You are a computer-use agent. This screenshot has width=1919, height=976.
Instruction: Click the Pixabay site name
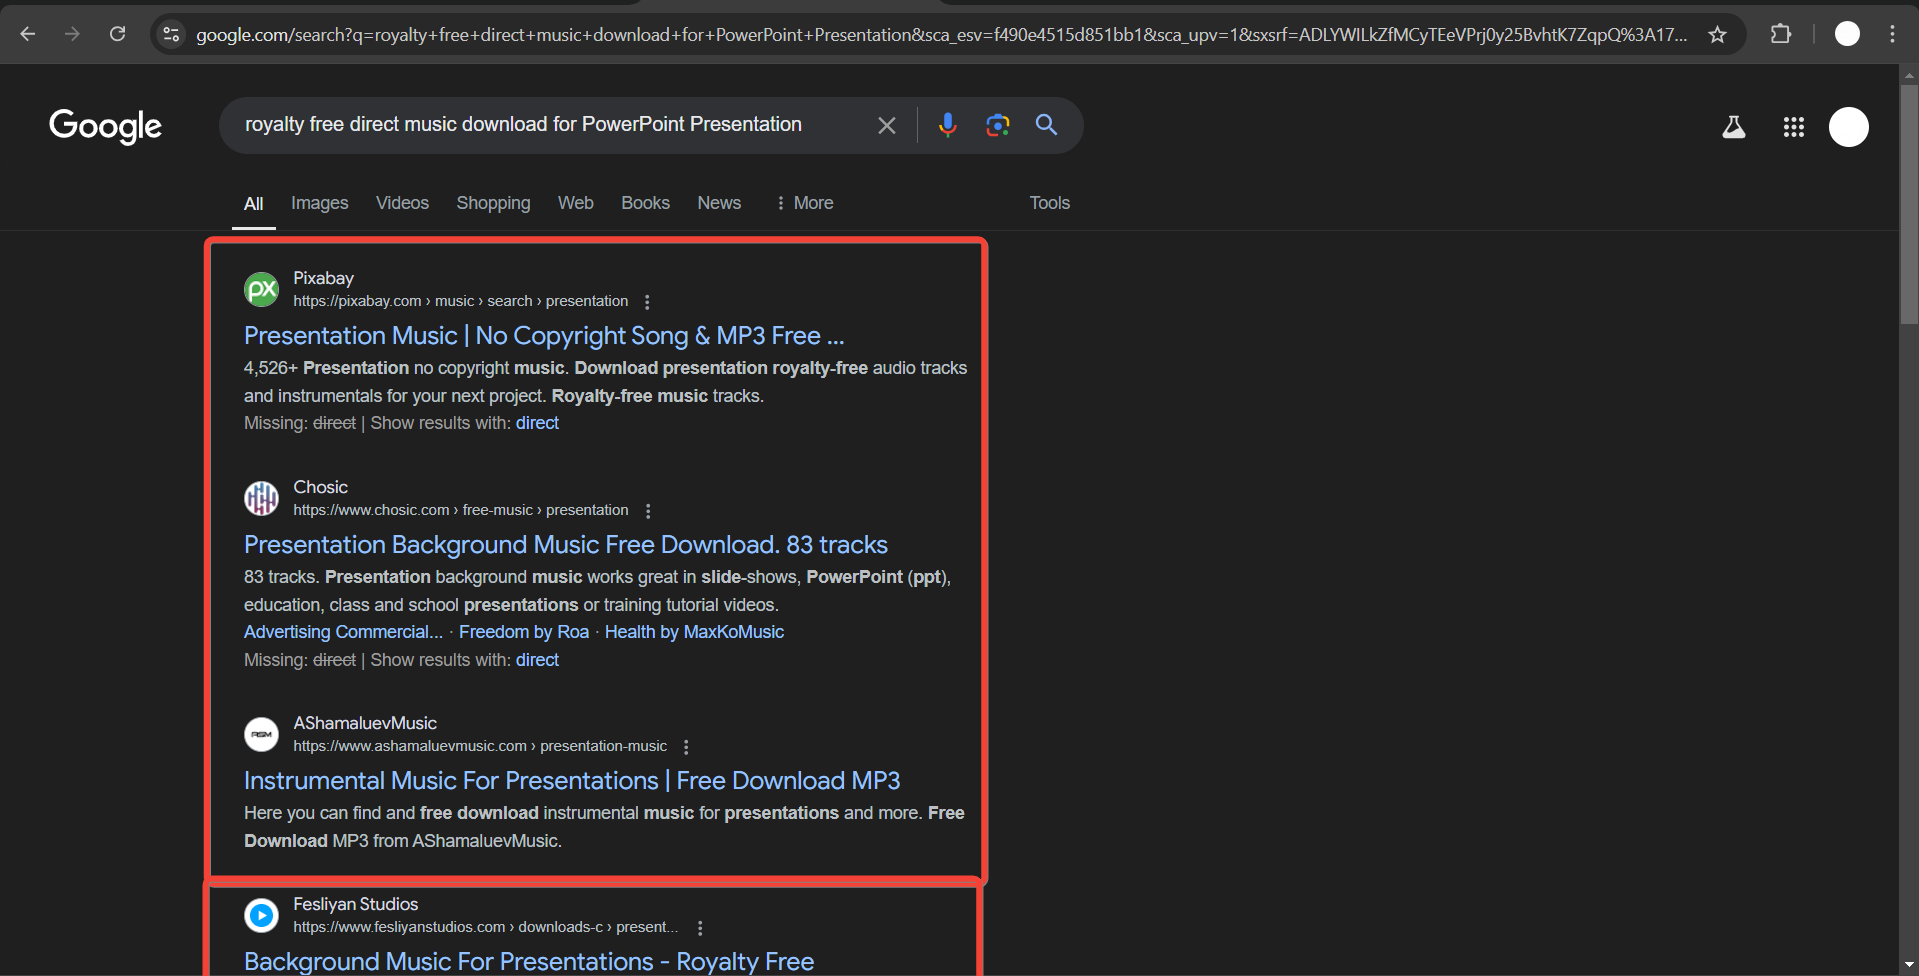pyautogui.click(x=323, y=278)
